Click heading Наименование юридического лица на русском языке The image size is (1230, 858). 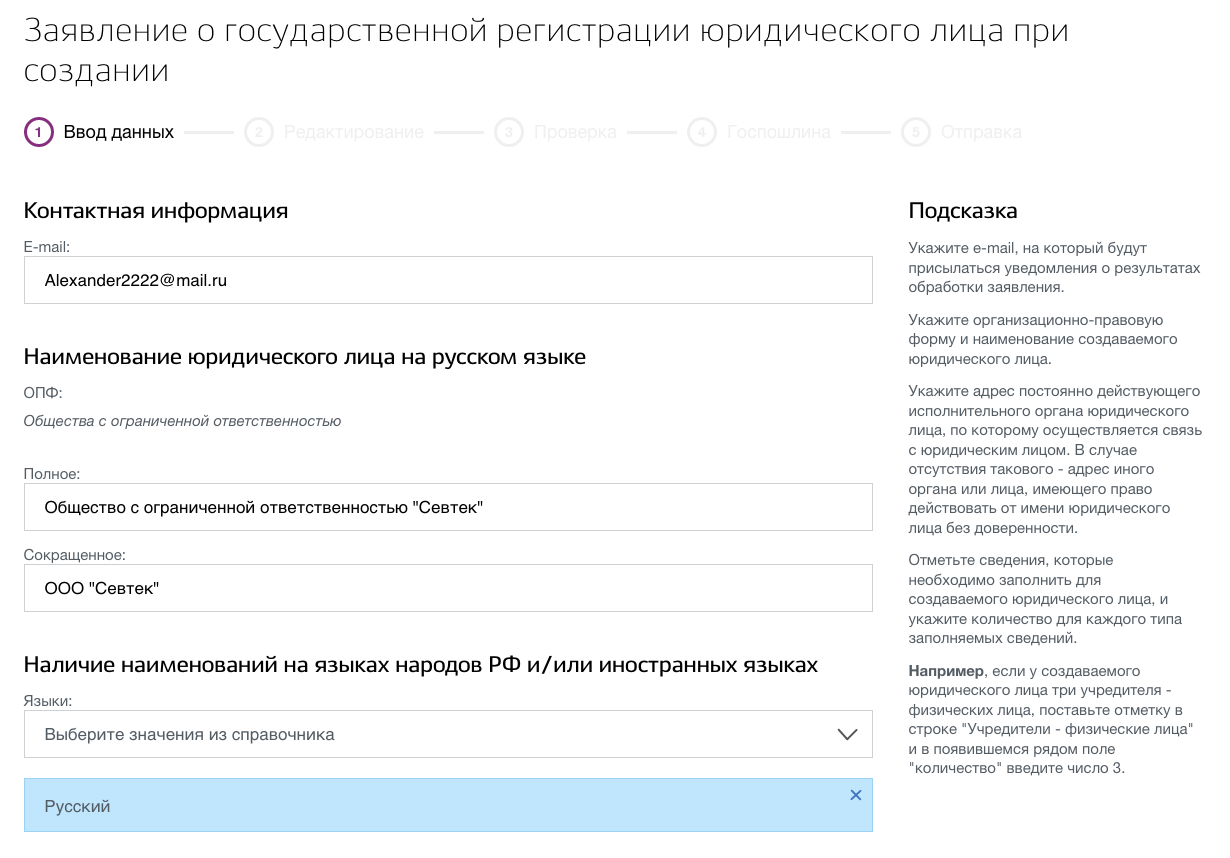point(305,357)
